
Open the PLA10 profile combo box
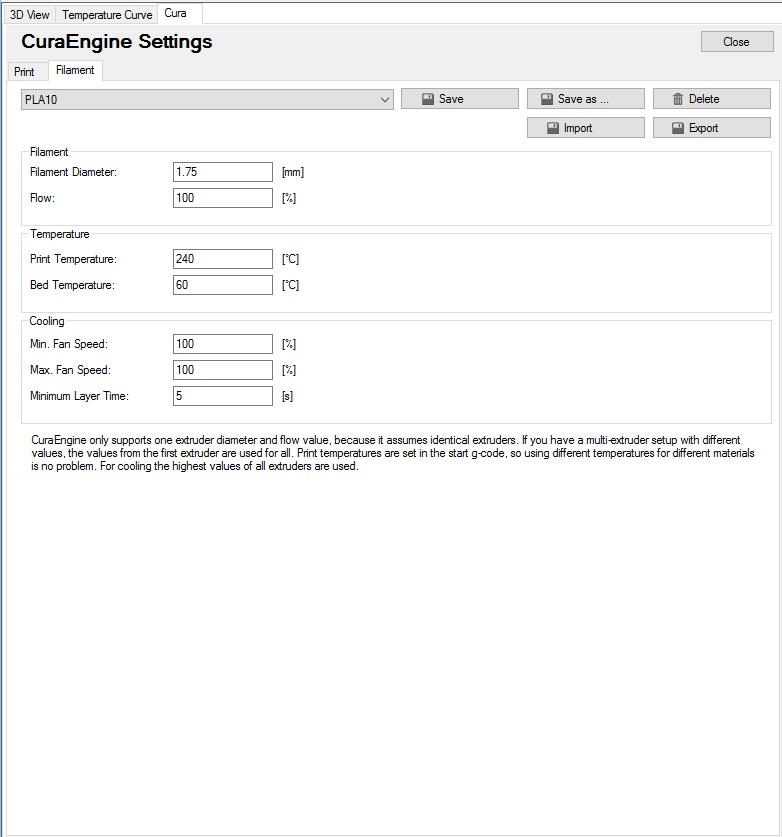[x=207, y=100]
